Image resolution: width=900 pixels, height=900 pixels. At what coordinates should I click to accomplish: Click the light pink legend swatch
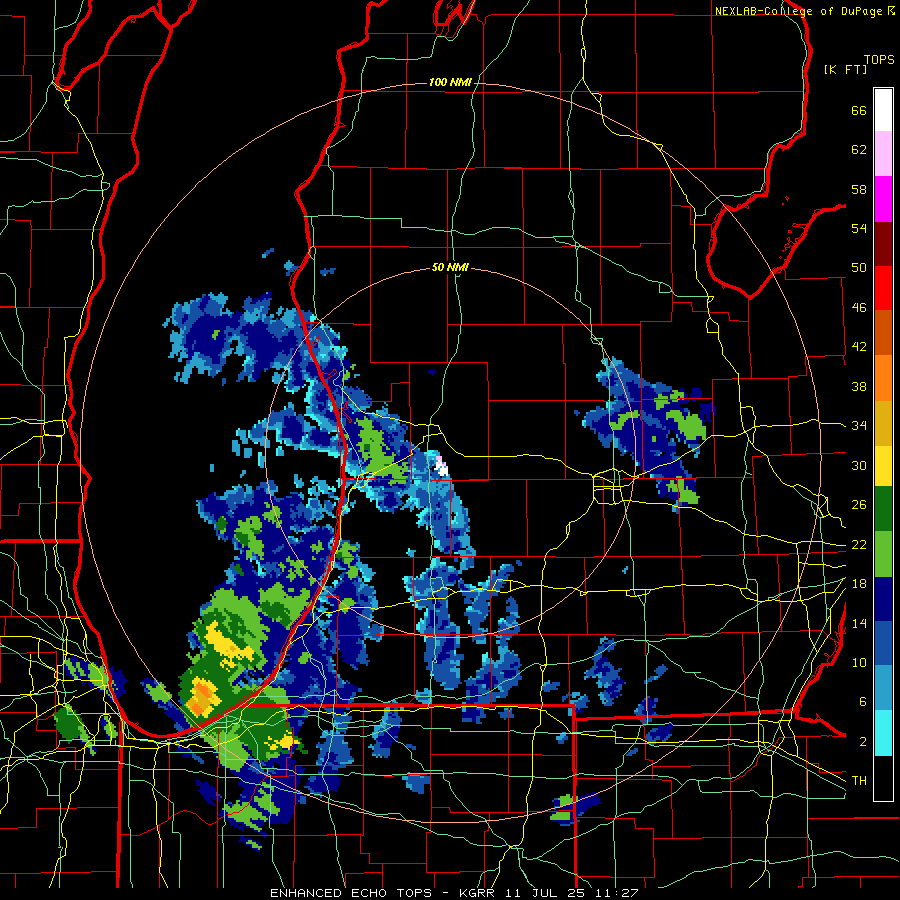pyautogui.click(x=883, y=153)
